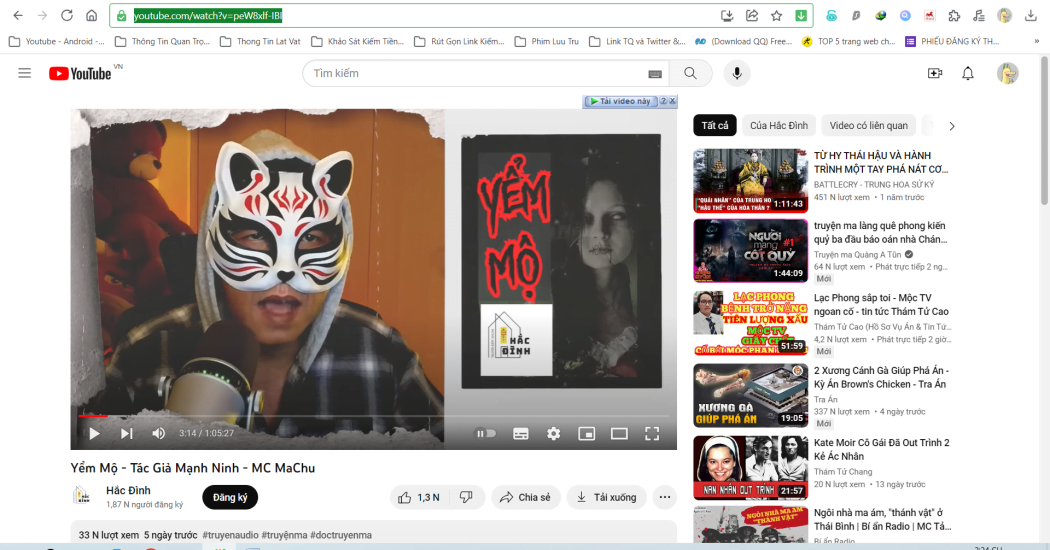Open the browser home page
This screenshot has width=1050, height=550.
coord(92,15)
